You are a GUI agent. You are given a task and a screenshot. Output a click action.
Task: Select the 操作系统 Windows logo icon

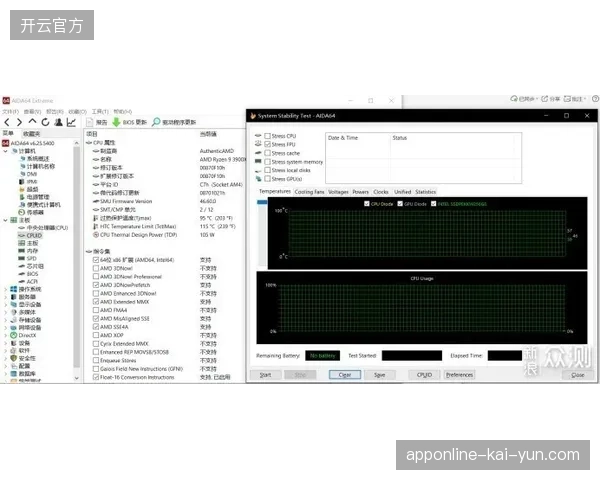14,289
